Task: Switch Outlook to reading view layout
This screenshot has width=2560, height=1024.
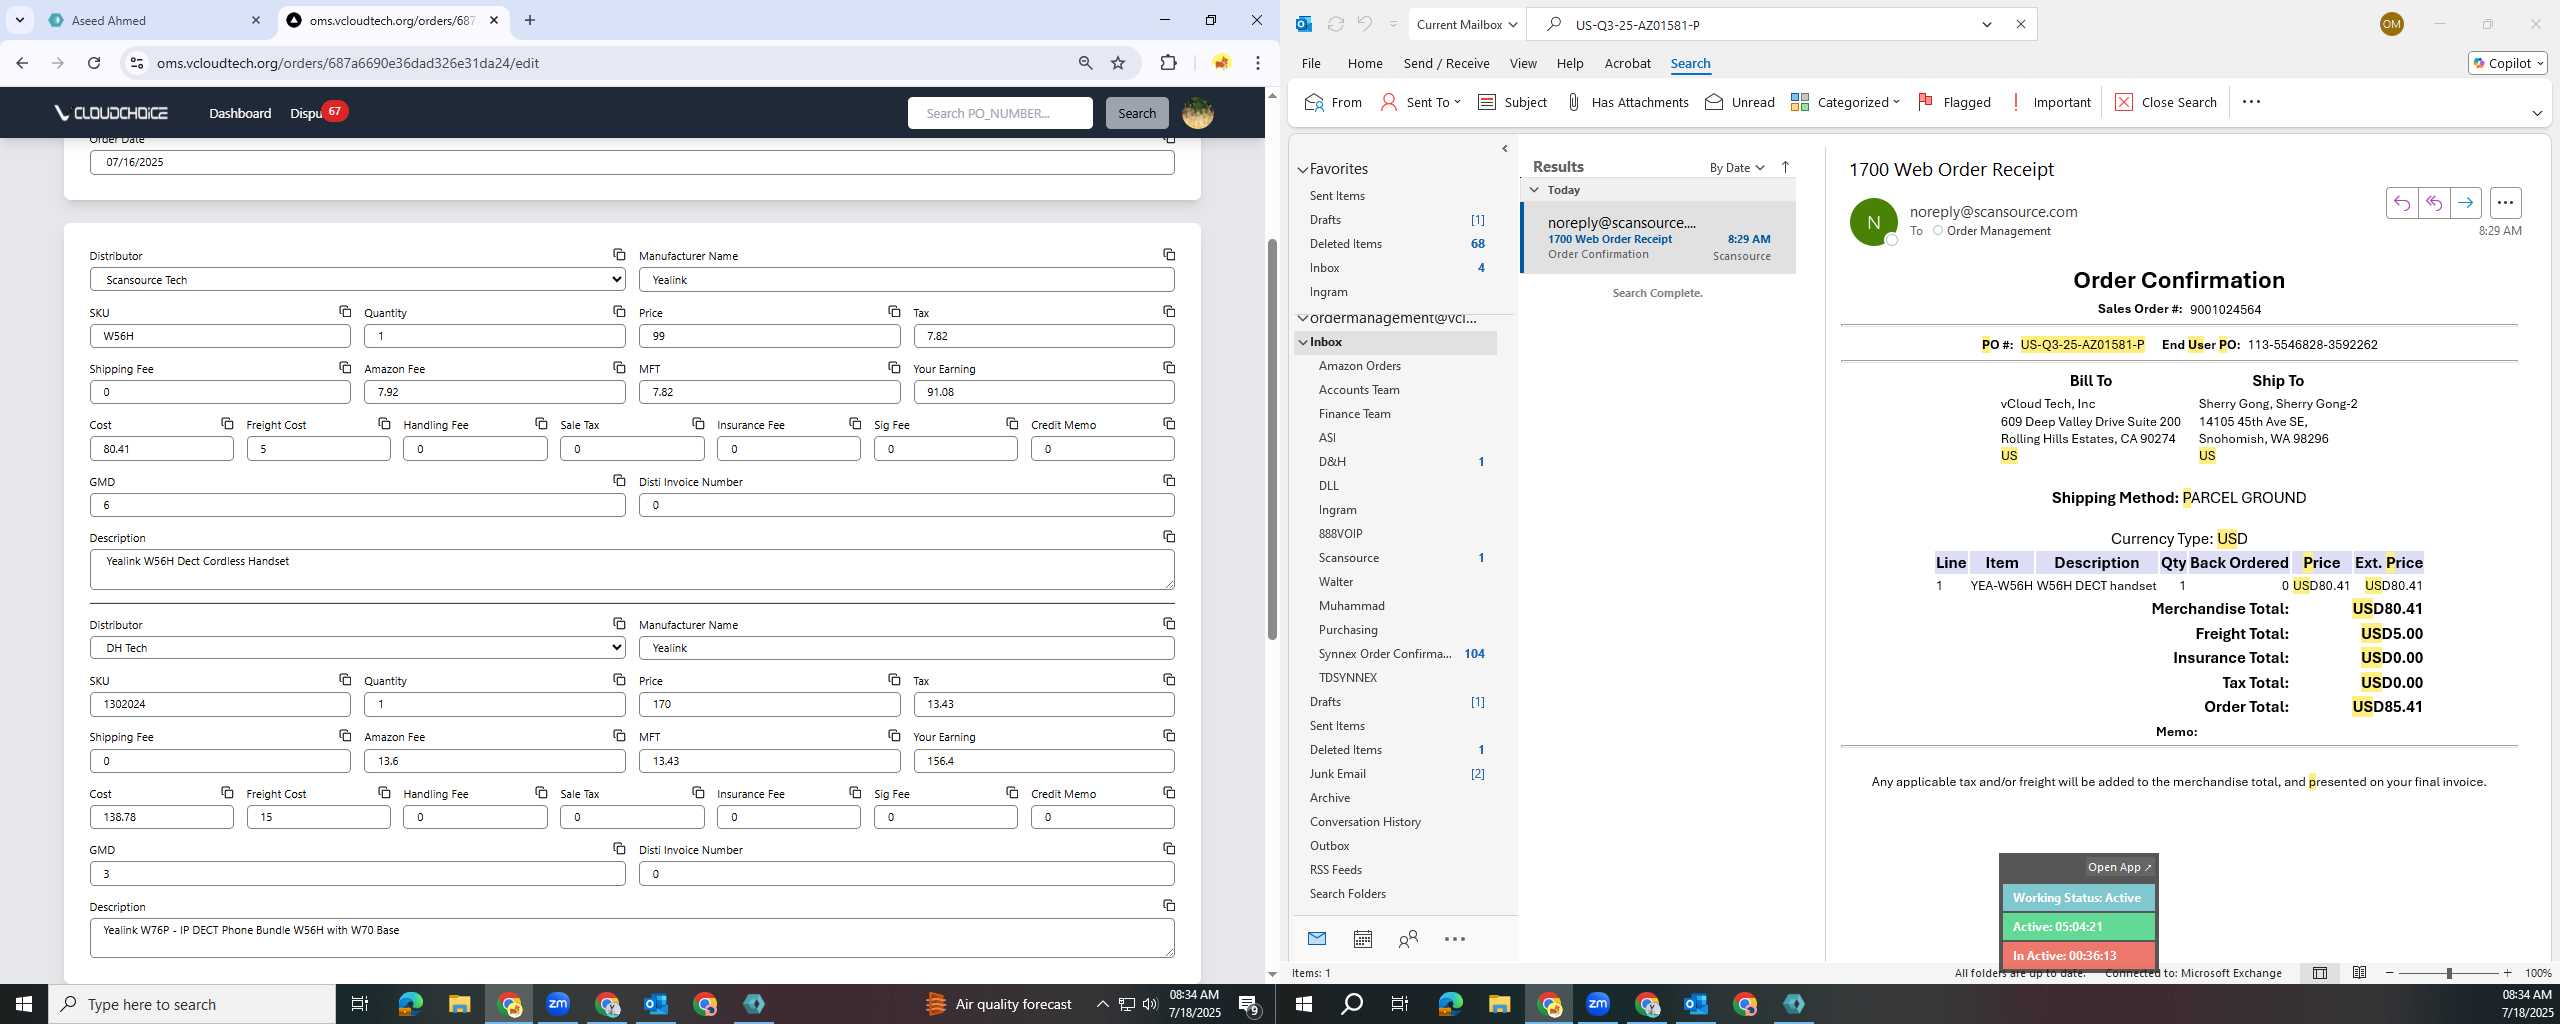Action: click(x=2359, y=973)
